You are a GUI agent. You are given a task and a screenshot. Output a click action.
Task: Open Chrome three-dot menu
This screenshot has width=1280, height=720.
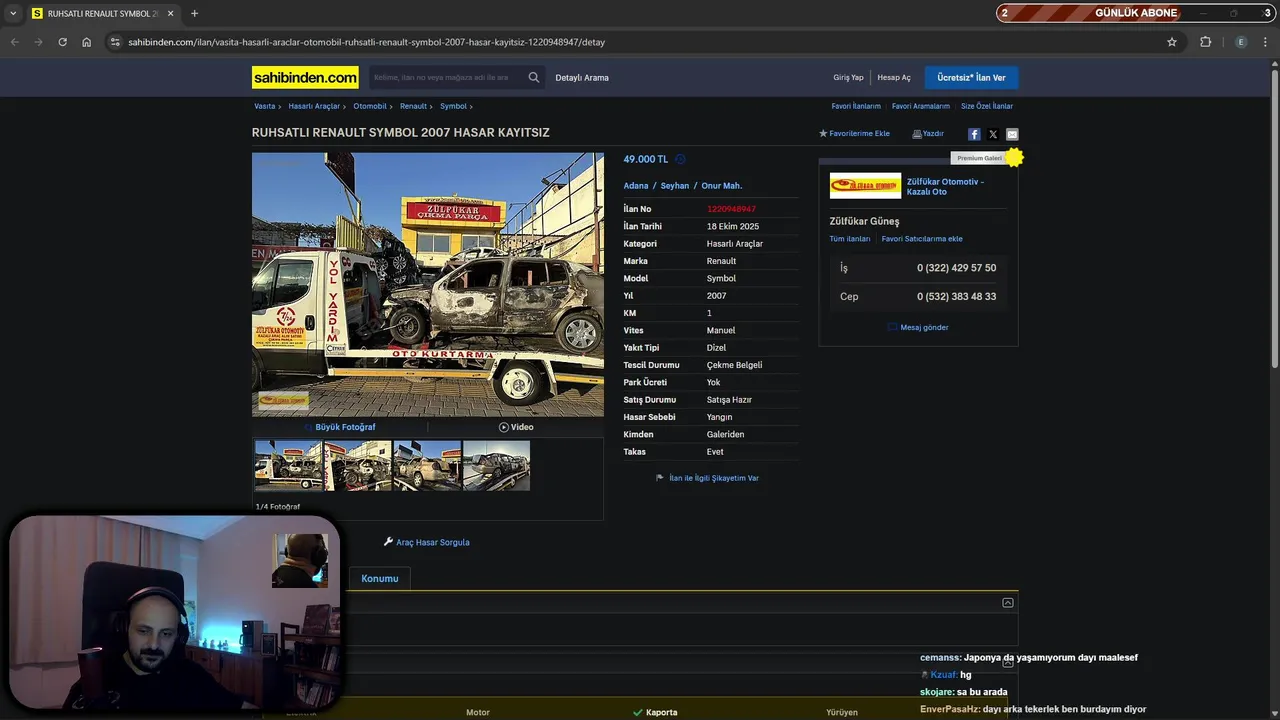point(1265,42)
